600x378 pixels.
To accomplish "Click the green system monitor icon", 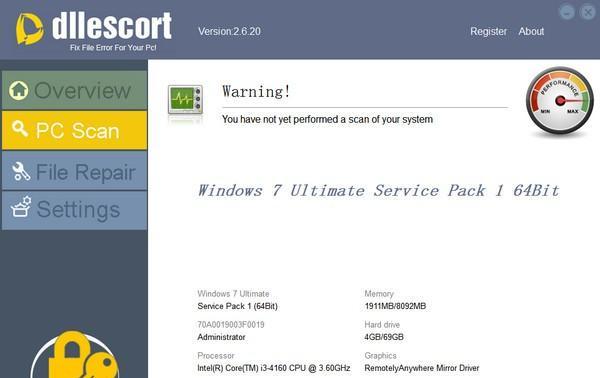I will [x=185, y=99].
